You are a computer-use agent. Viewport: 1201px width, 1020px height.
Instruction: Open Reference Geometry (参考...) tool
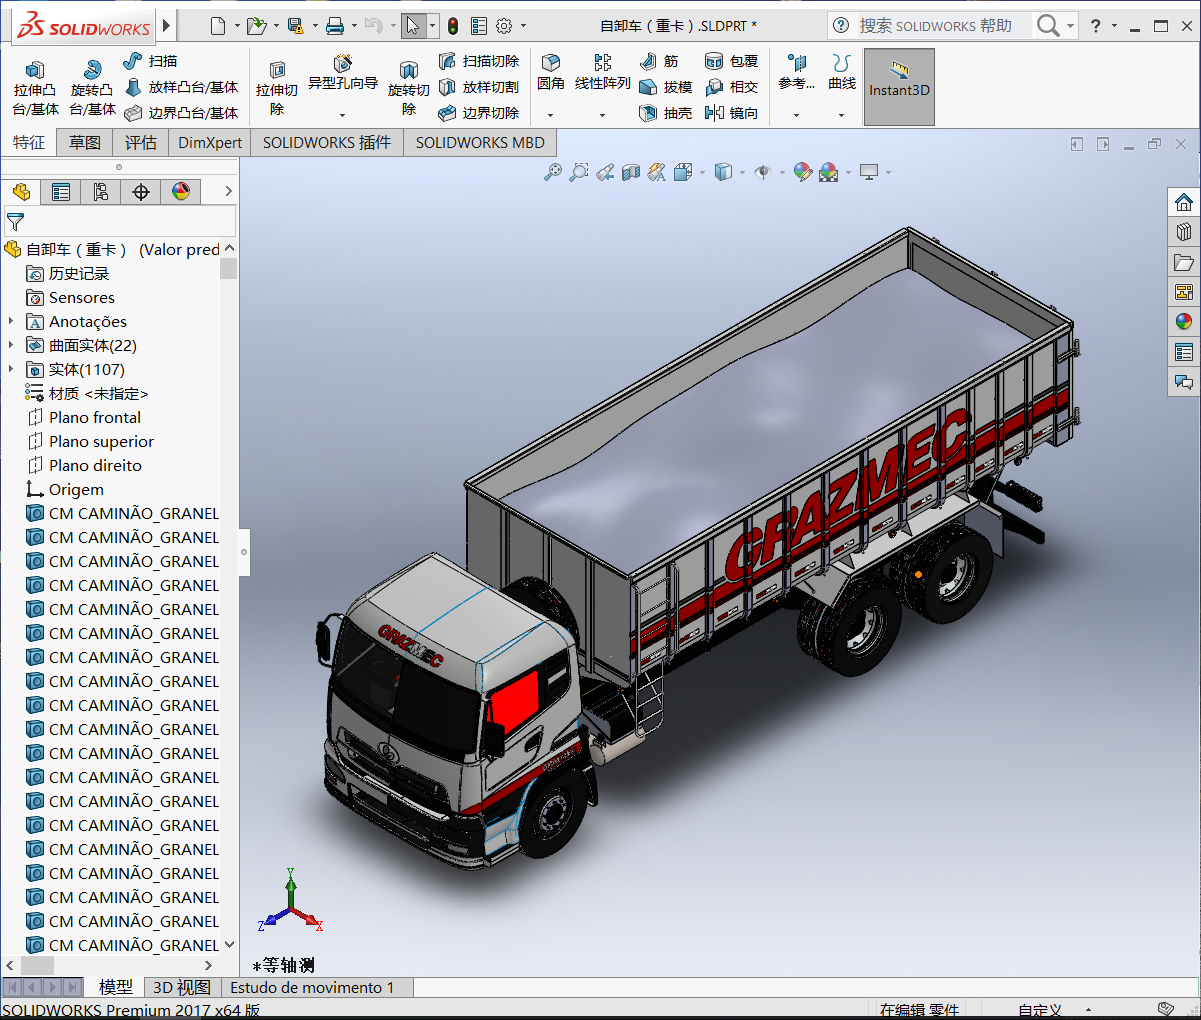[x=796, y=72]
